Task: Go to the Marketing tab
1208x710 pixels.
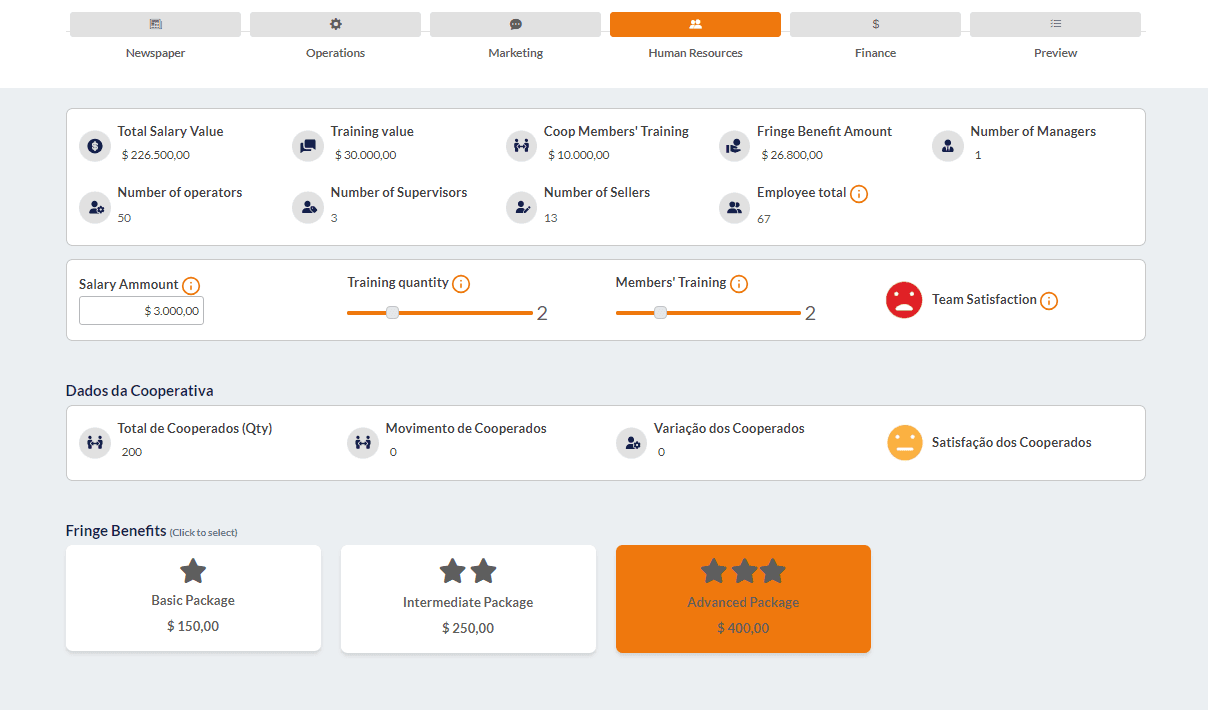Action: 515,25
